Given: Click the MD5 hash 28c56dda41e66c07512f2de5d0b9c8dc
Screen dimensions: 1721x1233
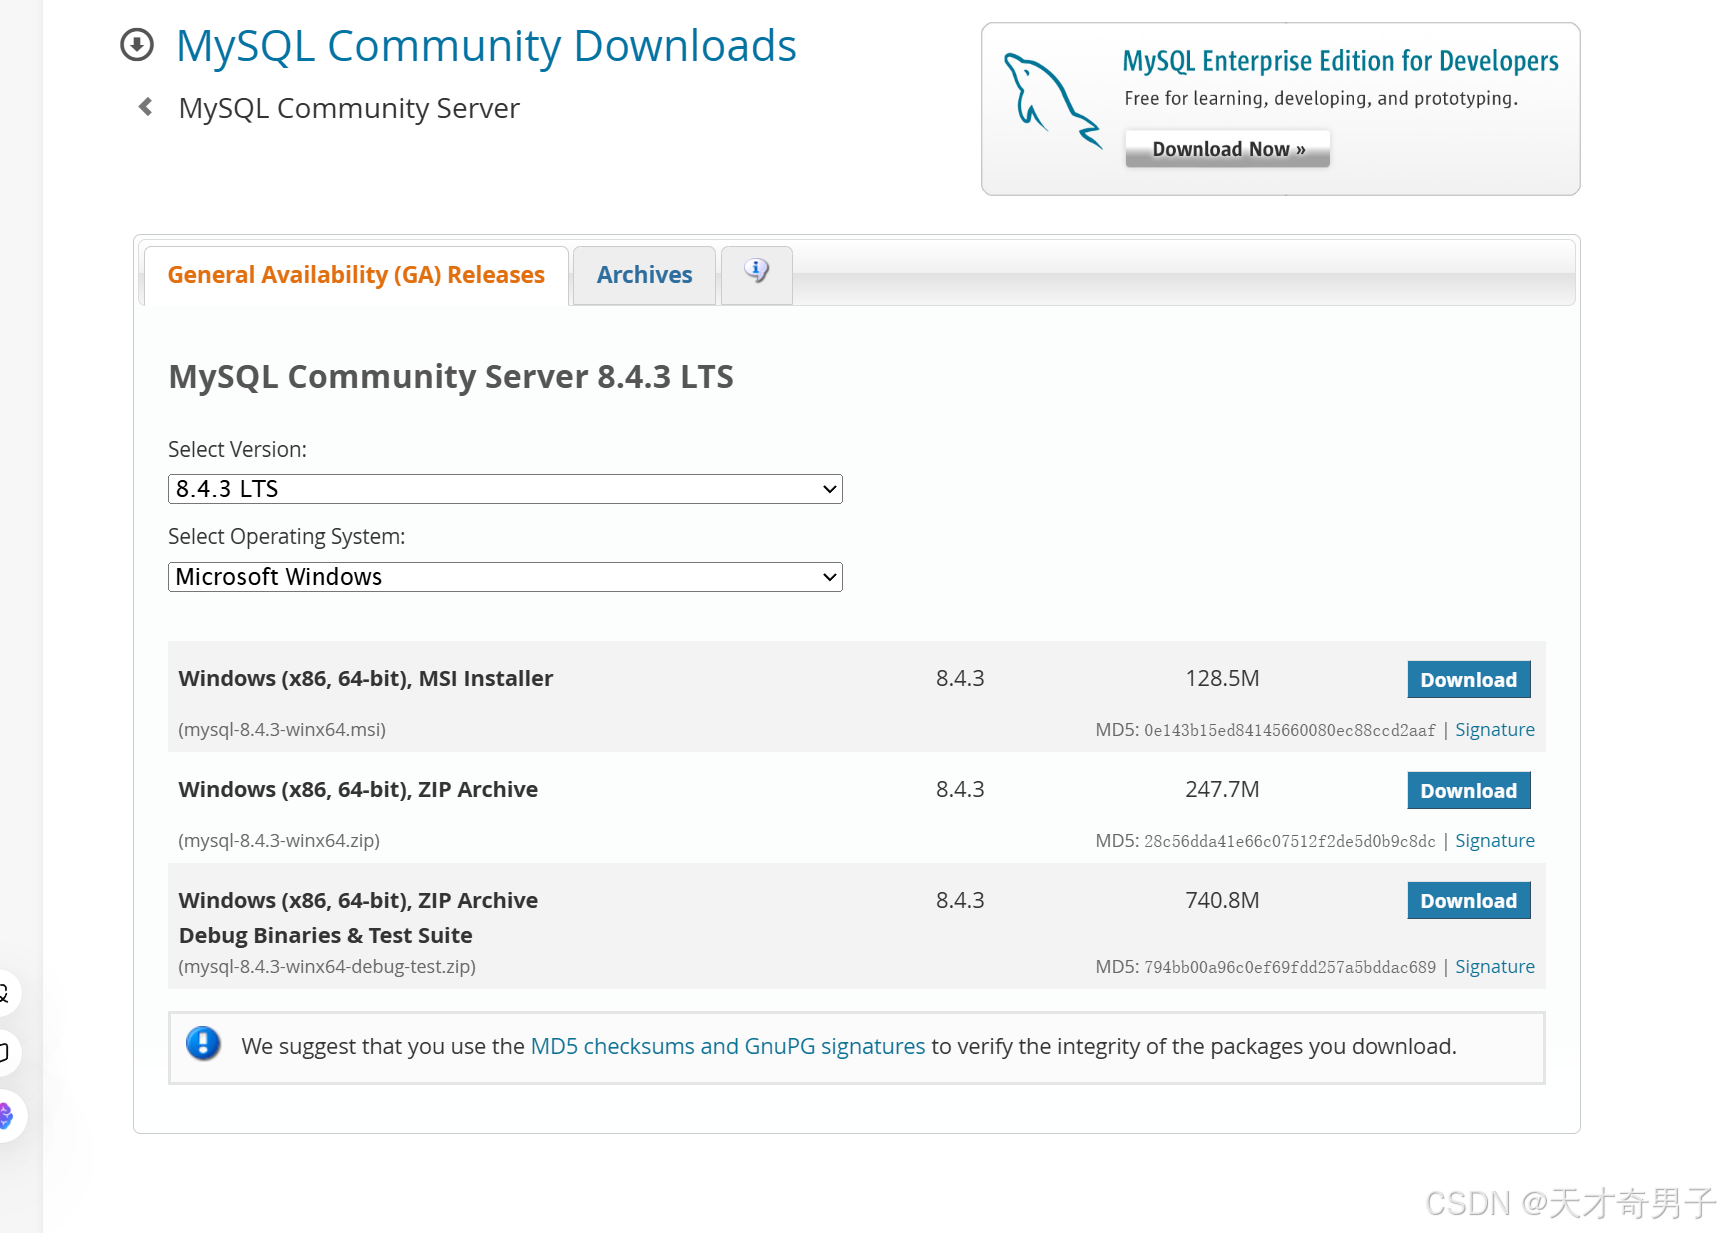Looking at the screenshot, I should [1290, 842].
